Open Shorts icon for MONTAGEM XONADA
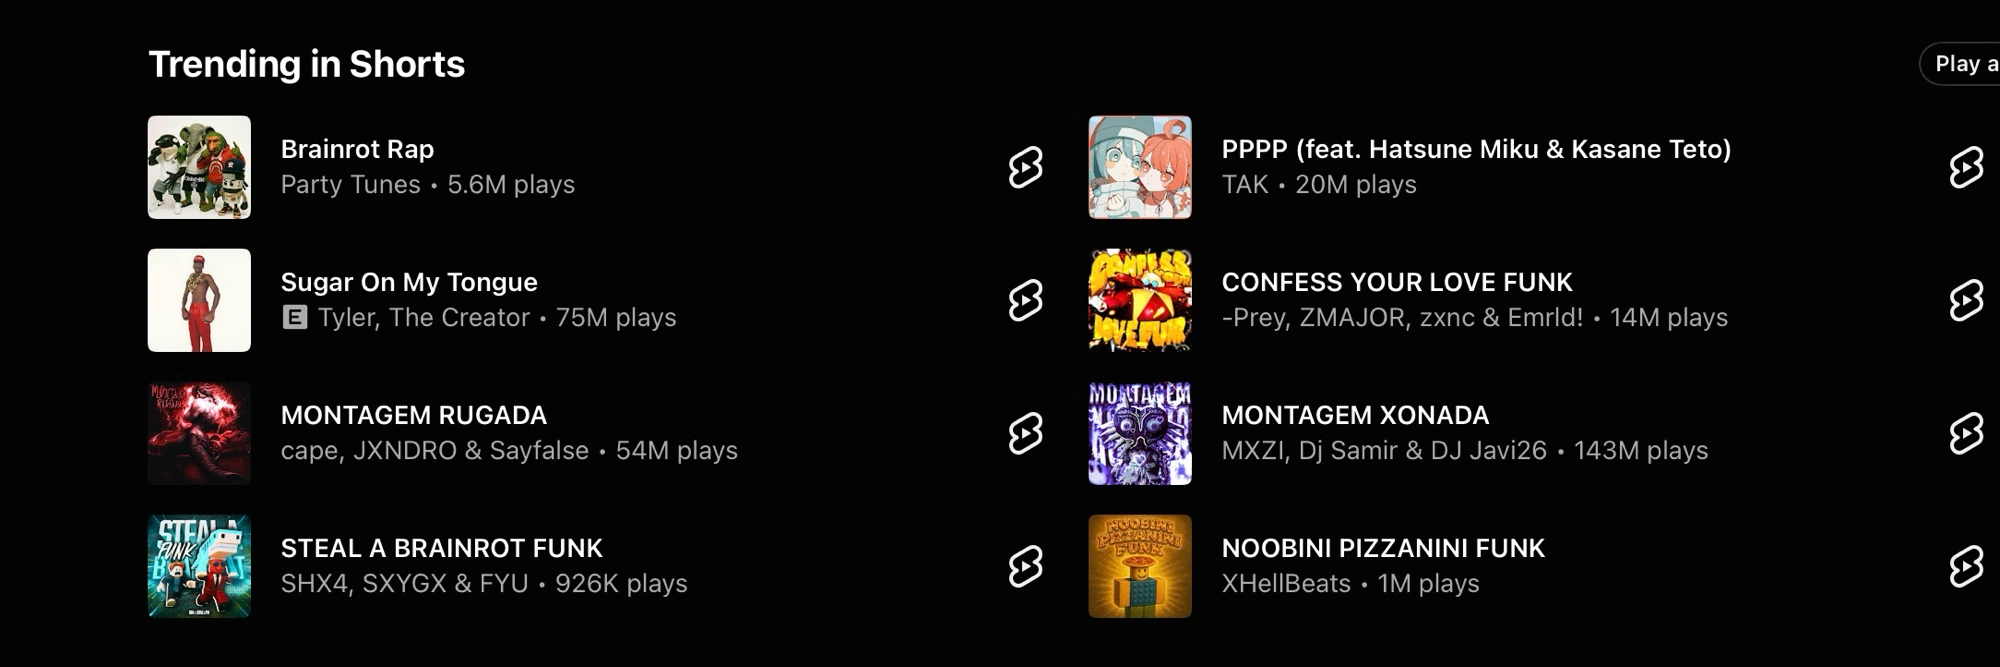The image size is (2000, 667). tap(1966, 433)
